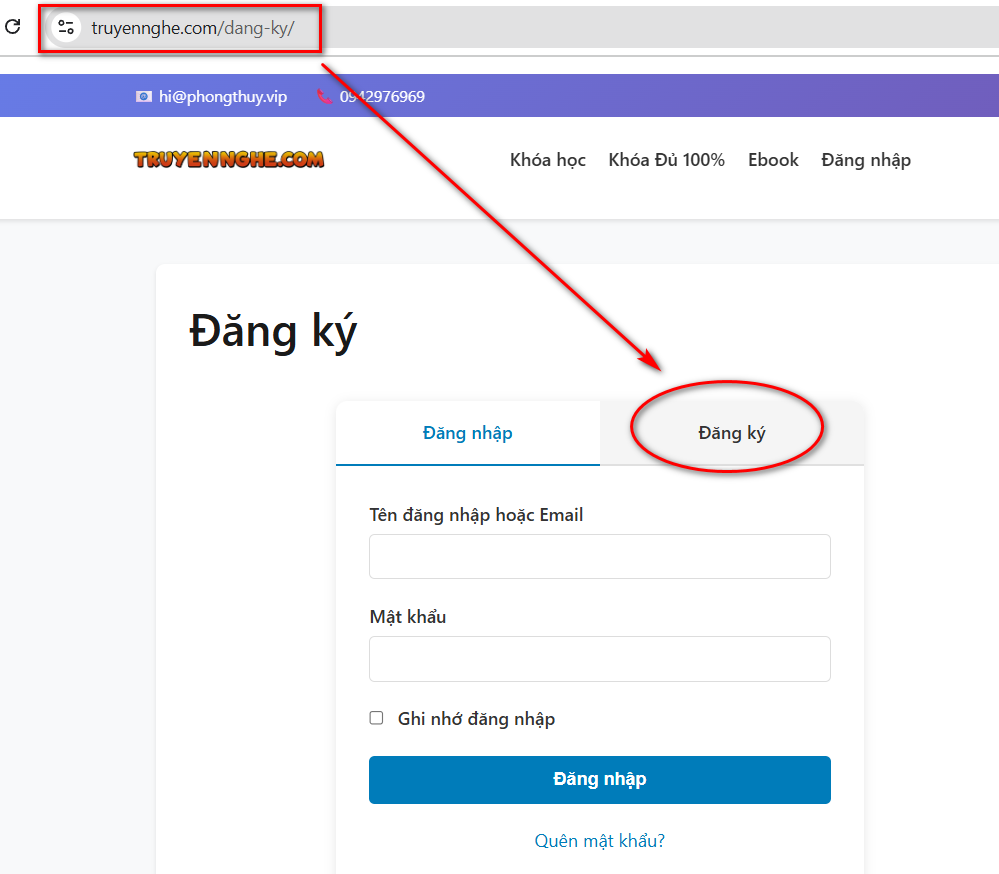Click the phone number 0942976969
This screenshot has height=874, width=999.
[383, 97]
